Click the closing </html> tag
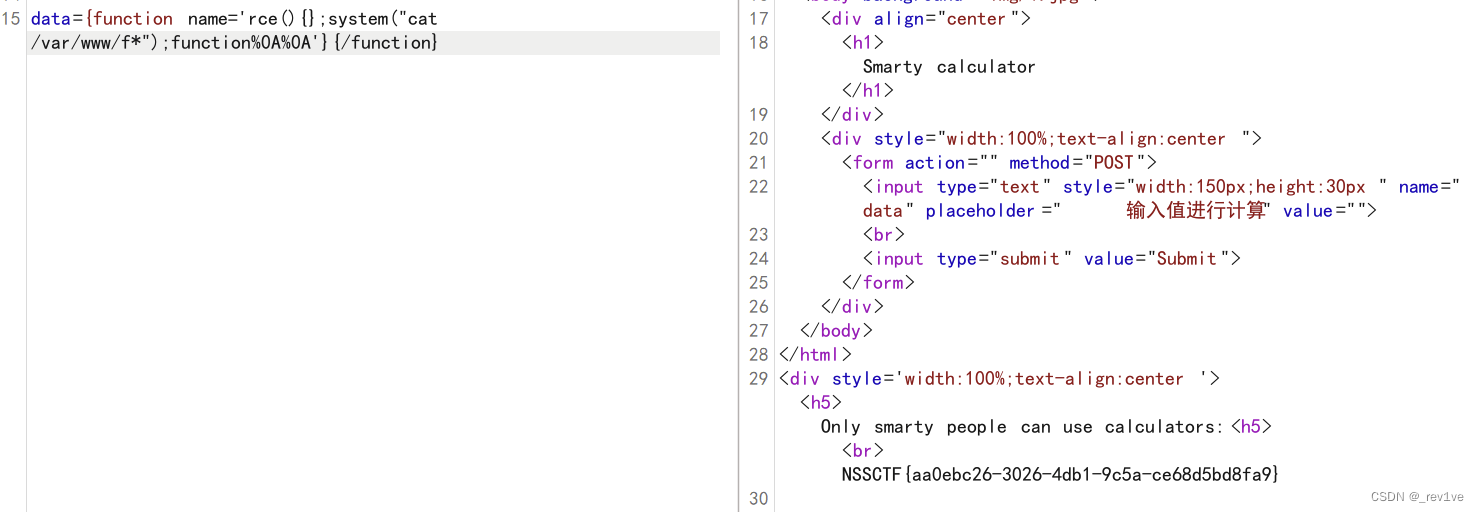 (815, 355)
